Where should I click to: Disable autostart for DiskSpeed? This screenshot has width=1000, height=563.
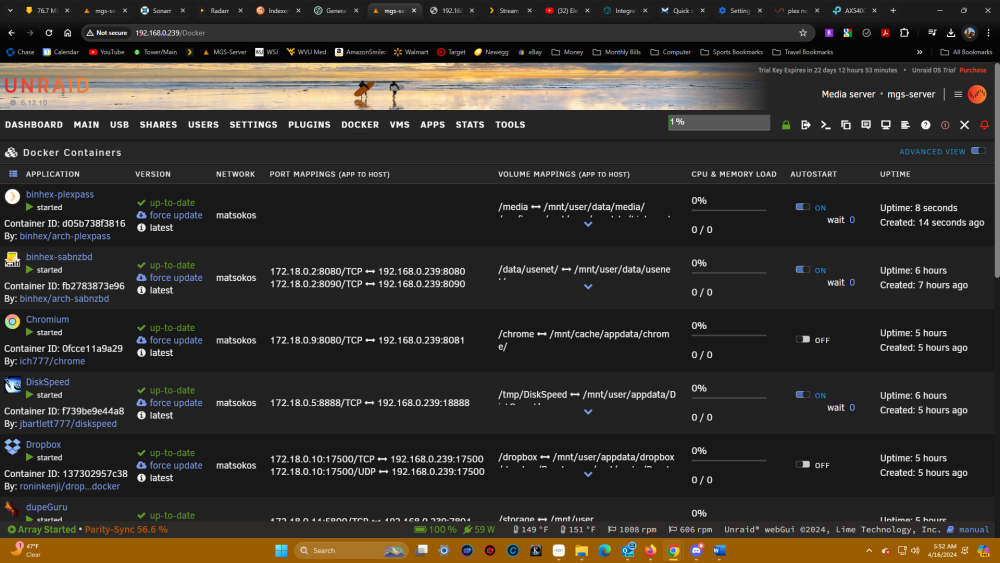[x=802, y=394]
